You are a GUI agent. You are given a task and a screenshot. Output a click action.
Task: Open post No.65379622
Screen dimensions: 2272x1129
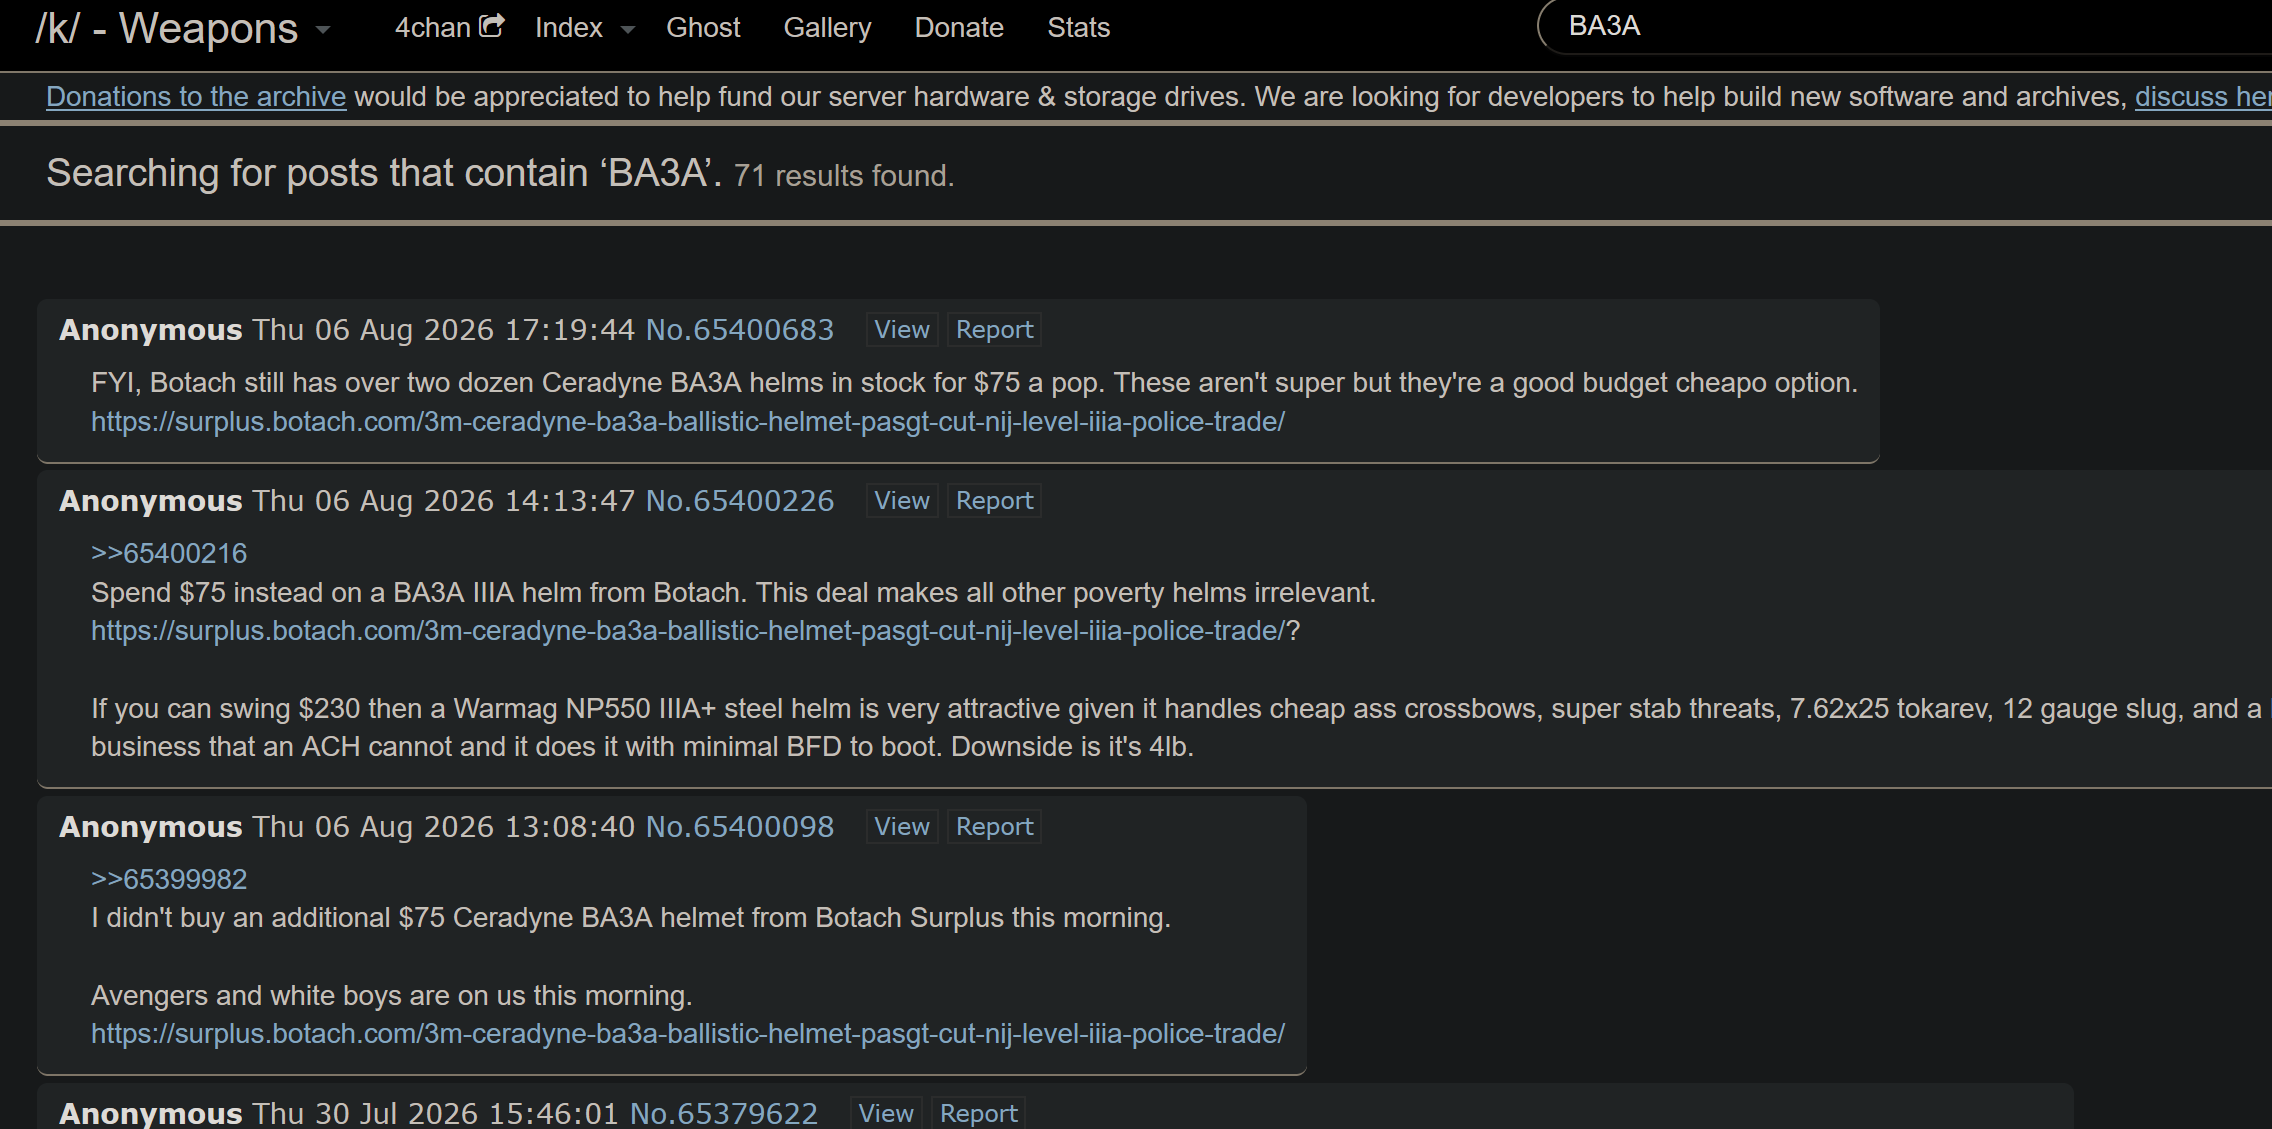[x=723, y=1113]
